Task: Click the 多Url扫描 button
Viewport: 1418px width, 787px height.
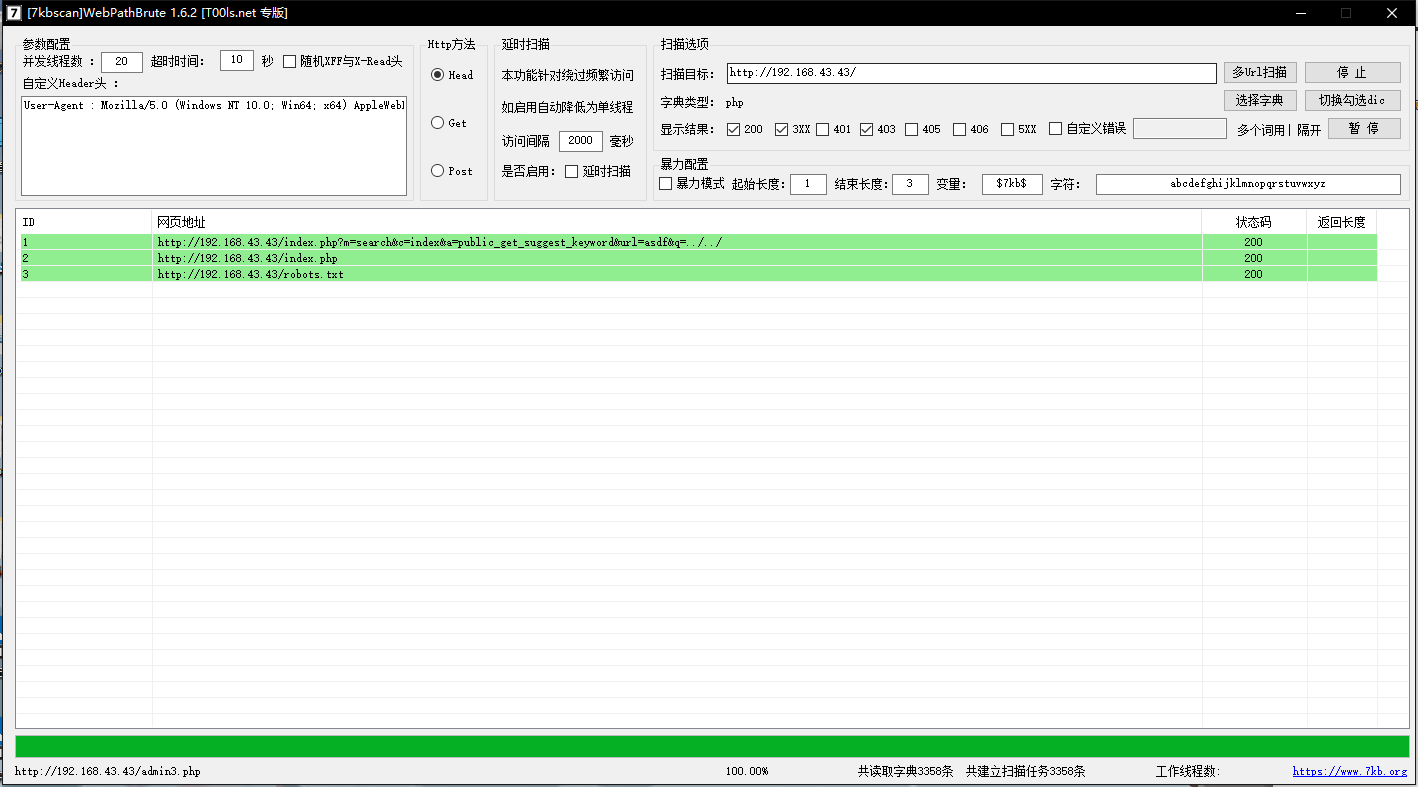Action: tap(1261, 72)
